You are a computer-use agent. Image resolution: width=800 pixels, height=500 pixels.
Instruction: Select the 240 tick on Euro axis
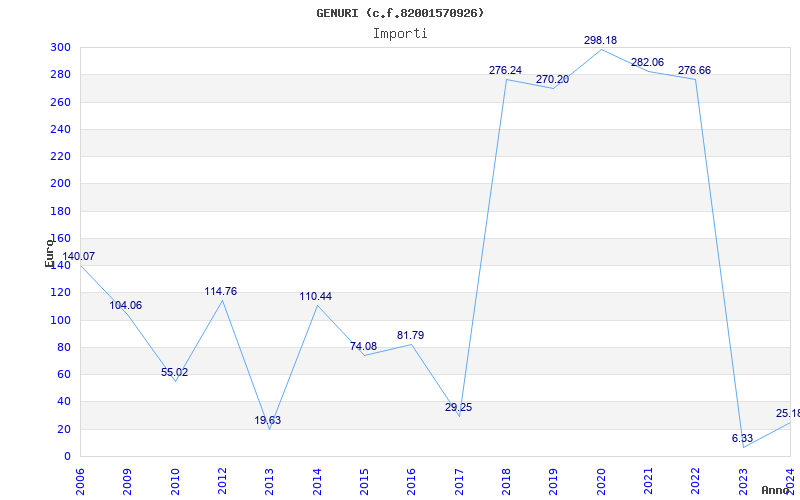pos(60,129)
